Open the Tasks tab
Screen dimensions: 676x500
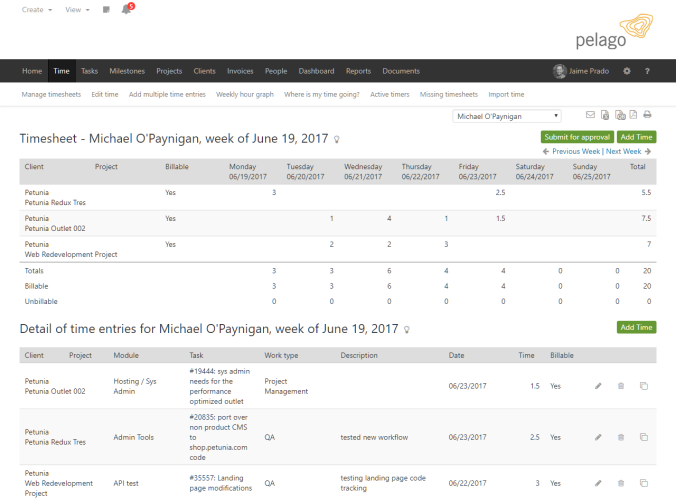click(x=89, y=71)
